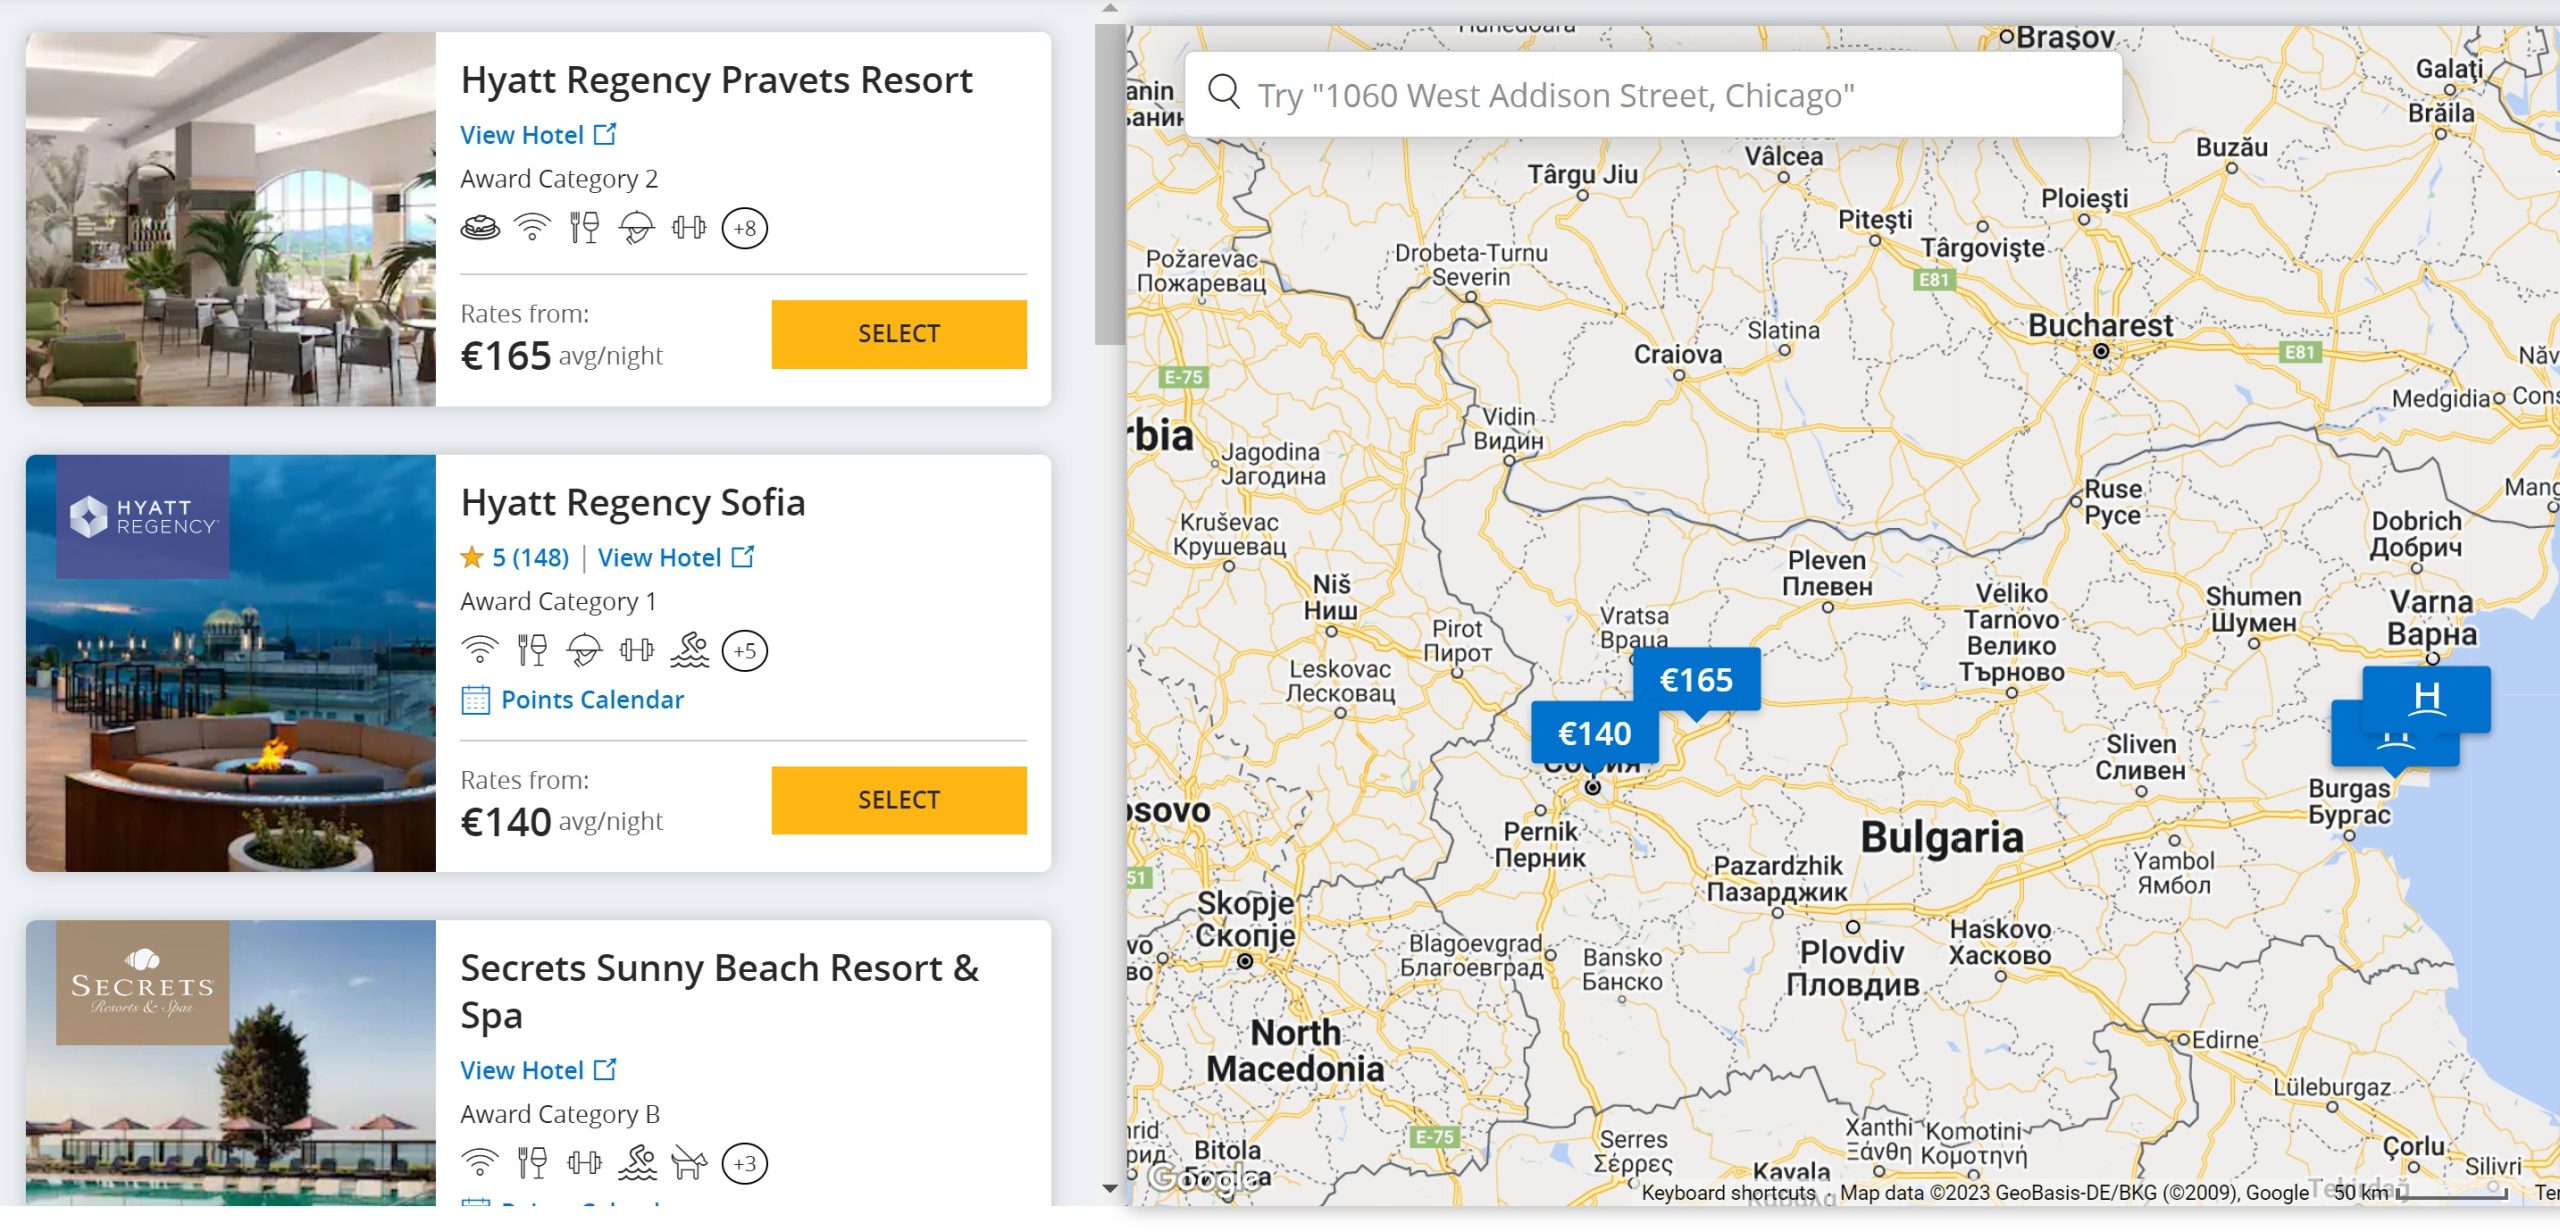Screen dimensions: 2560x1232
Task: Open Keyboard shortcuts on the map
Action: coord(1728,1193)
